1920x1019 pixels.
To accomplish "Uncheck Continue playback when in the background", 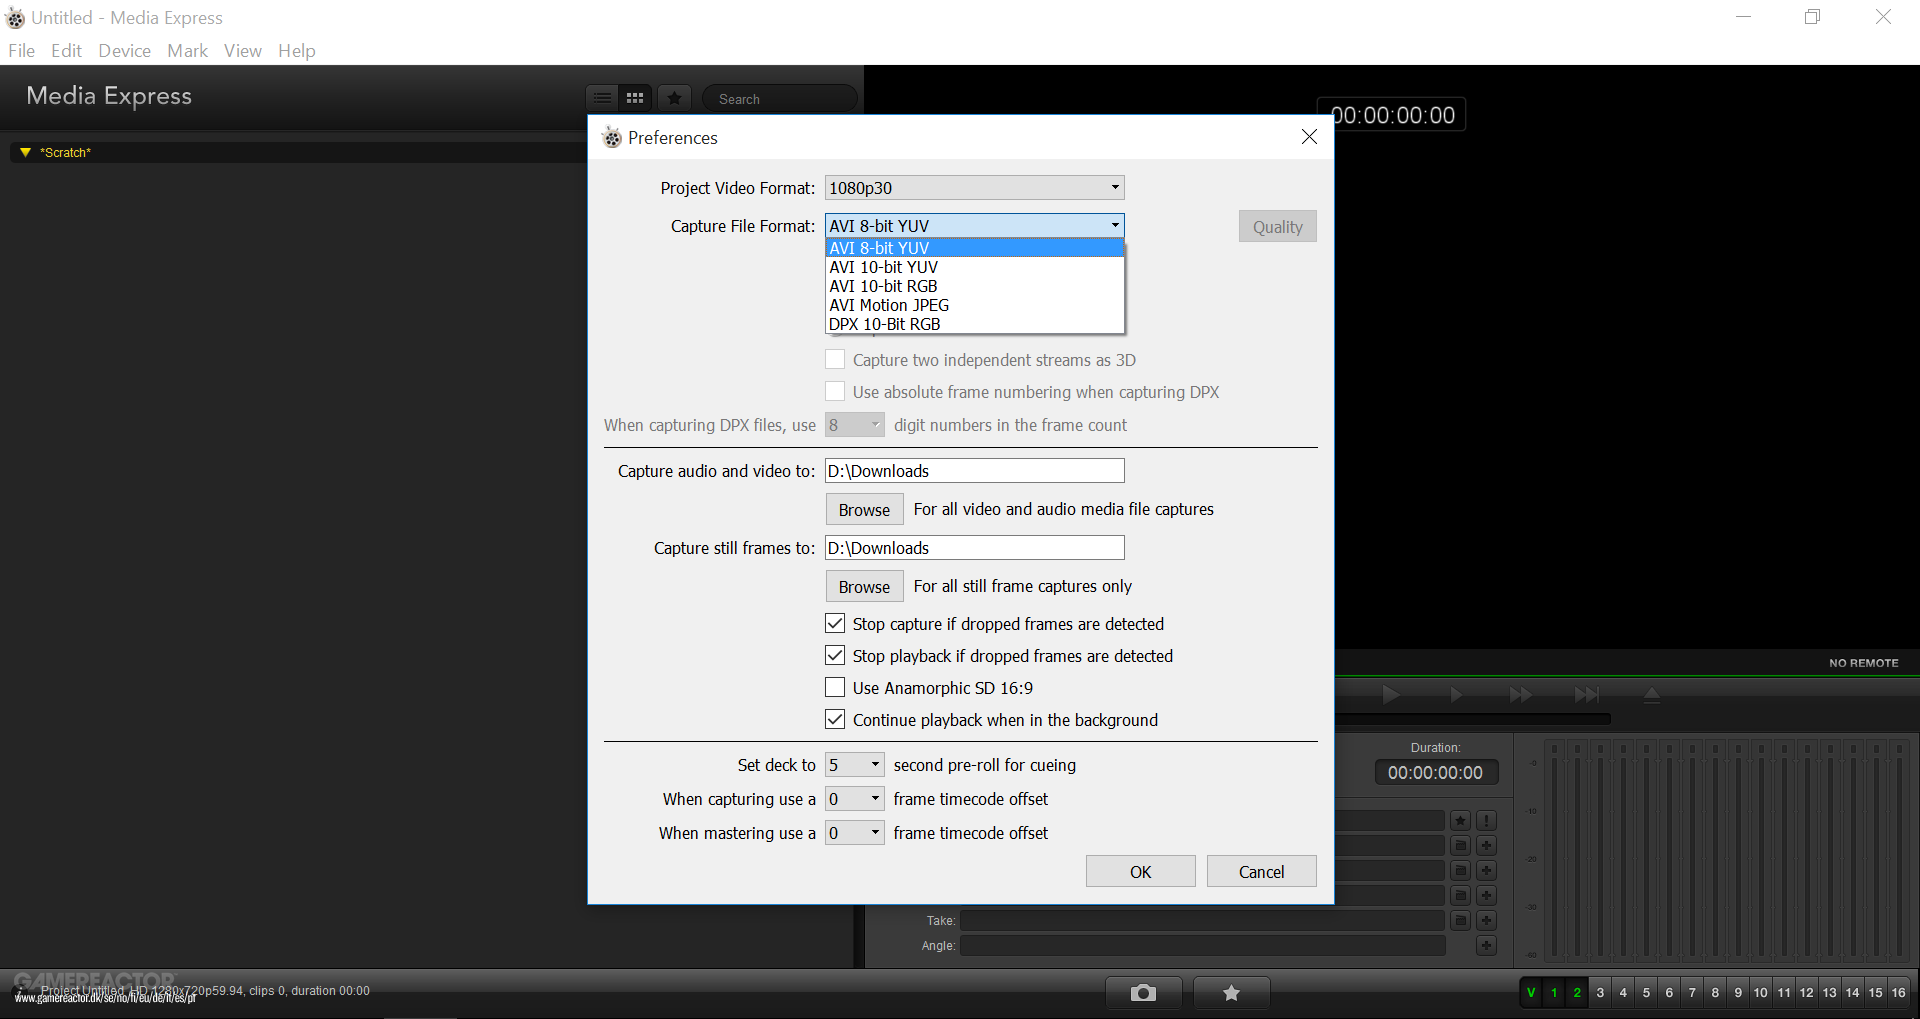I will click(835, 720).
